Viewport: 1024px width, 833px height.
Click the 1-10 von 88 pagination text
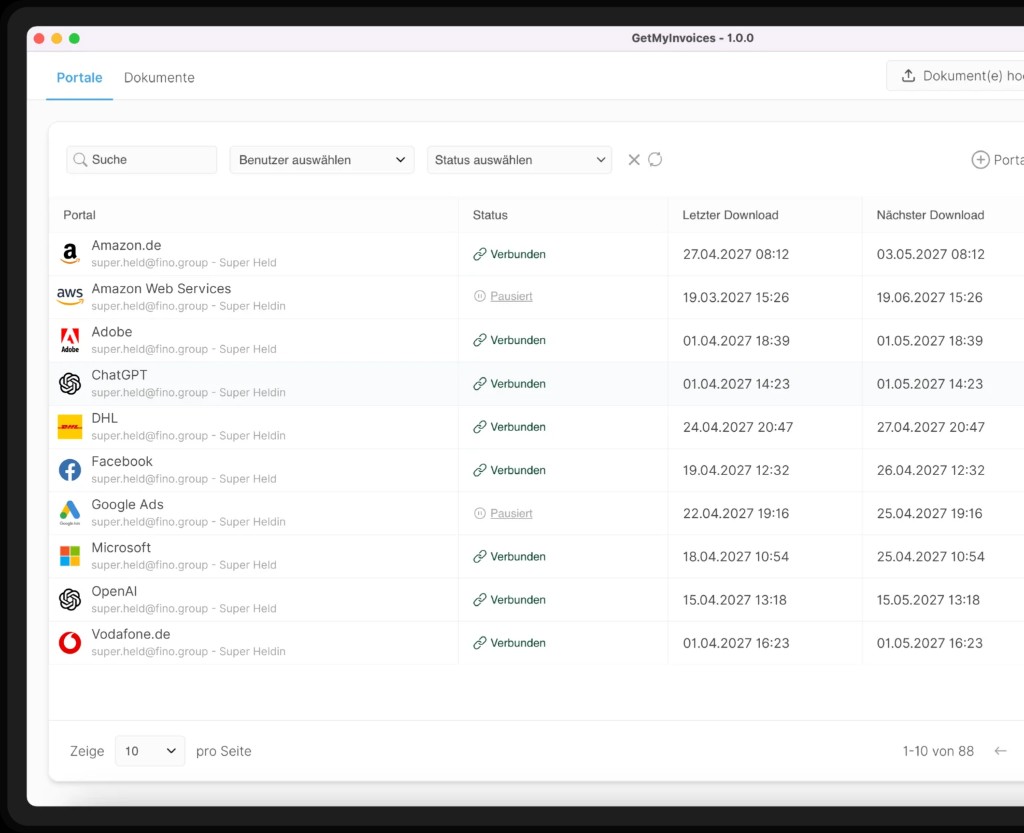tap(938, 751)
